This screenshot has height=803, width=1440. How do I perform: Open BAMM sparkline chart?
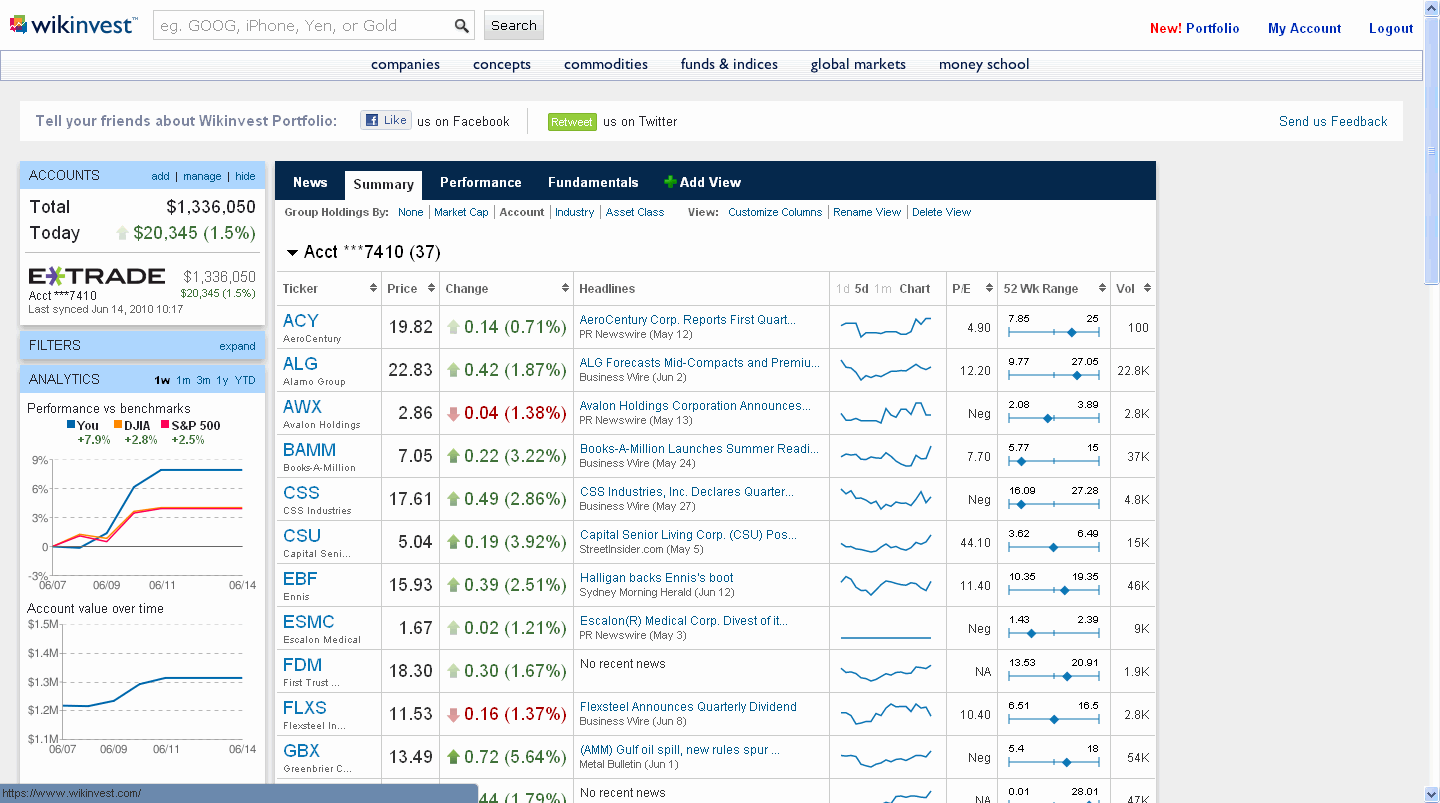887,456
